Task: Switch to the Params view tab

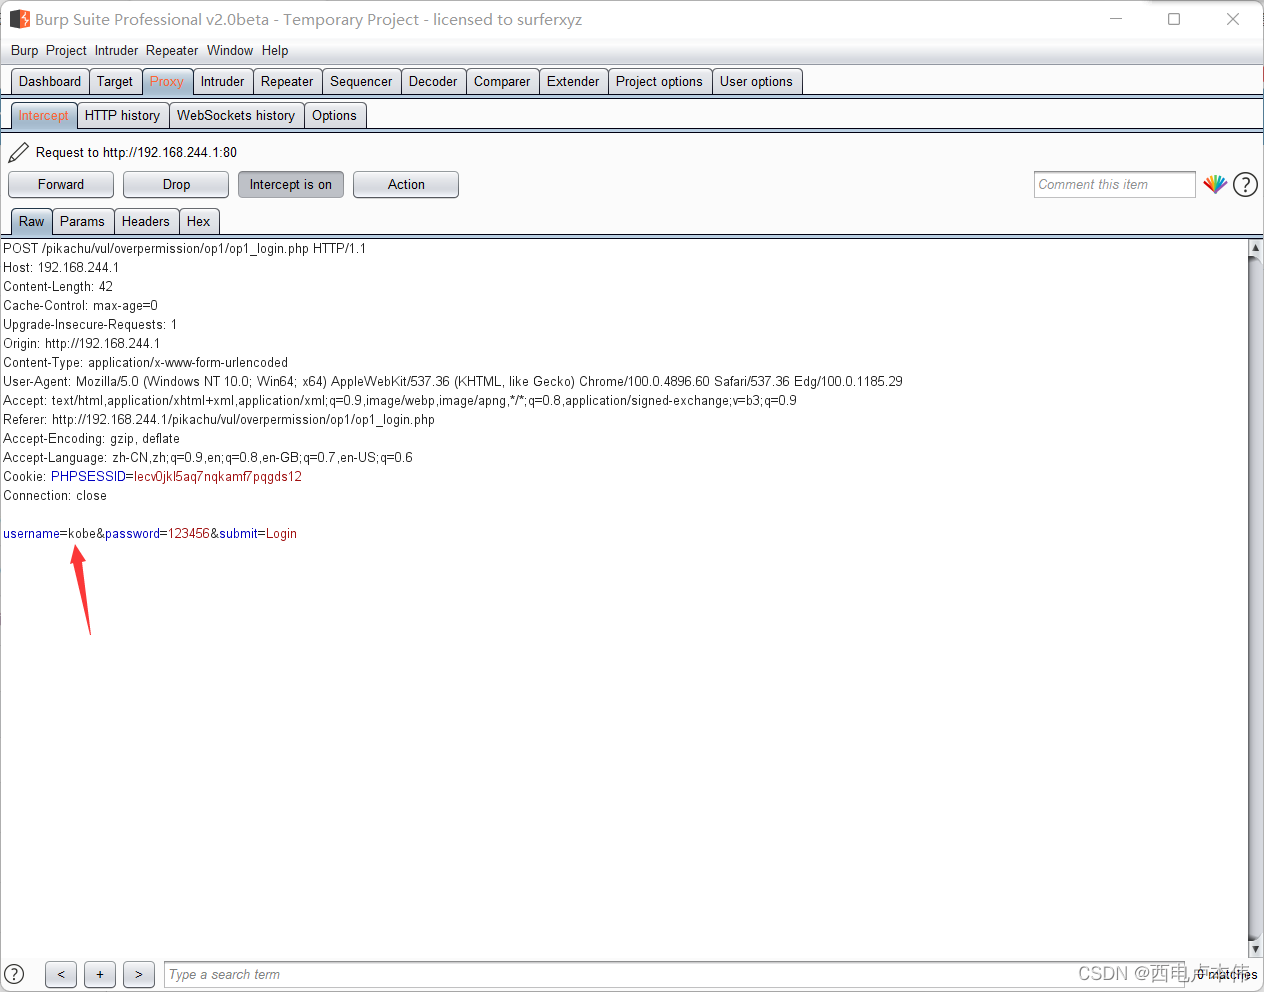Action: (x=82, y=222)
